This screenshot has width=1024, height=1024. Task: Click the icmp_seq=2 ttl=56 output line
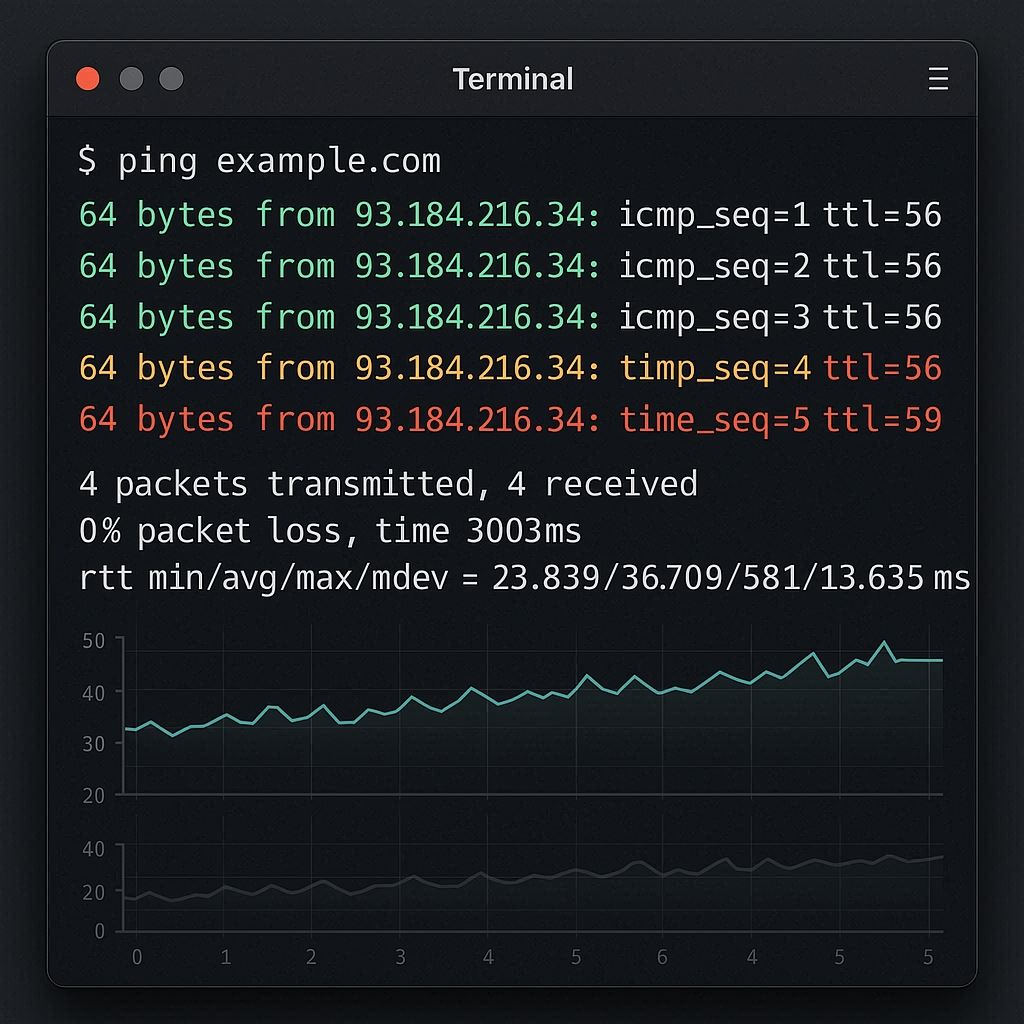pos(510,266)
